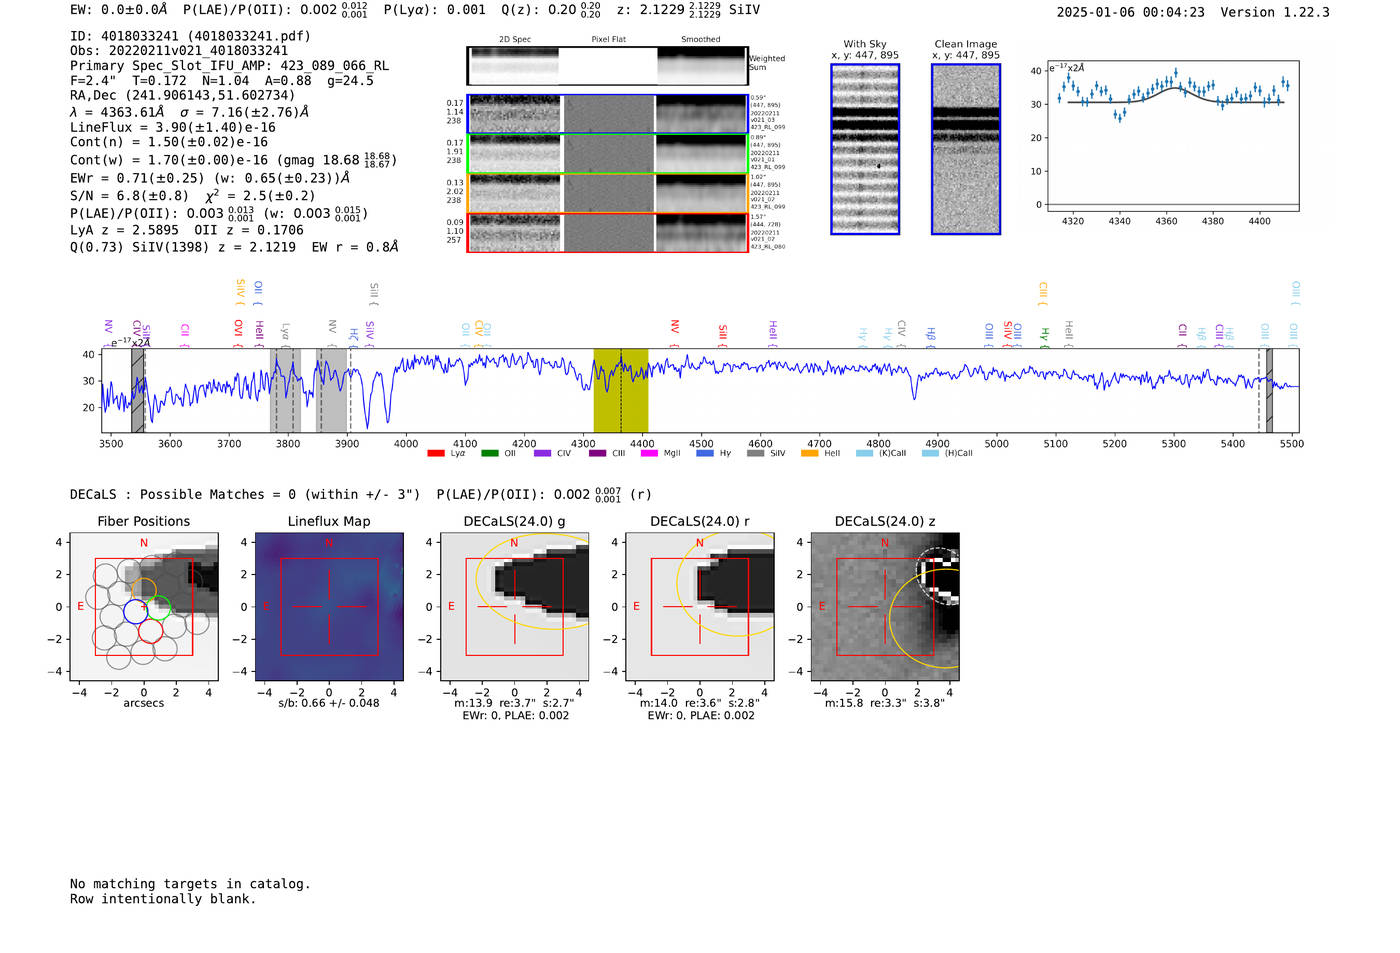Click the SiIV gray legend swatch
Image resolution: width=1400 pixels, height=953 pixels.
(755, 453)
